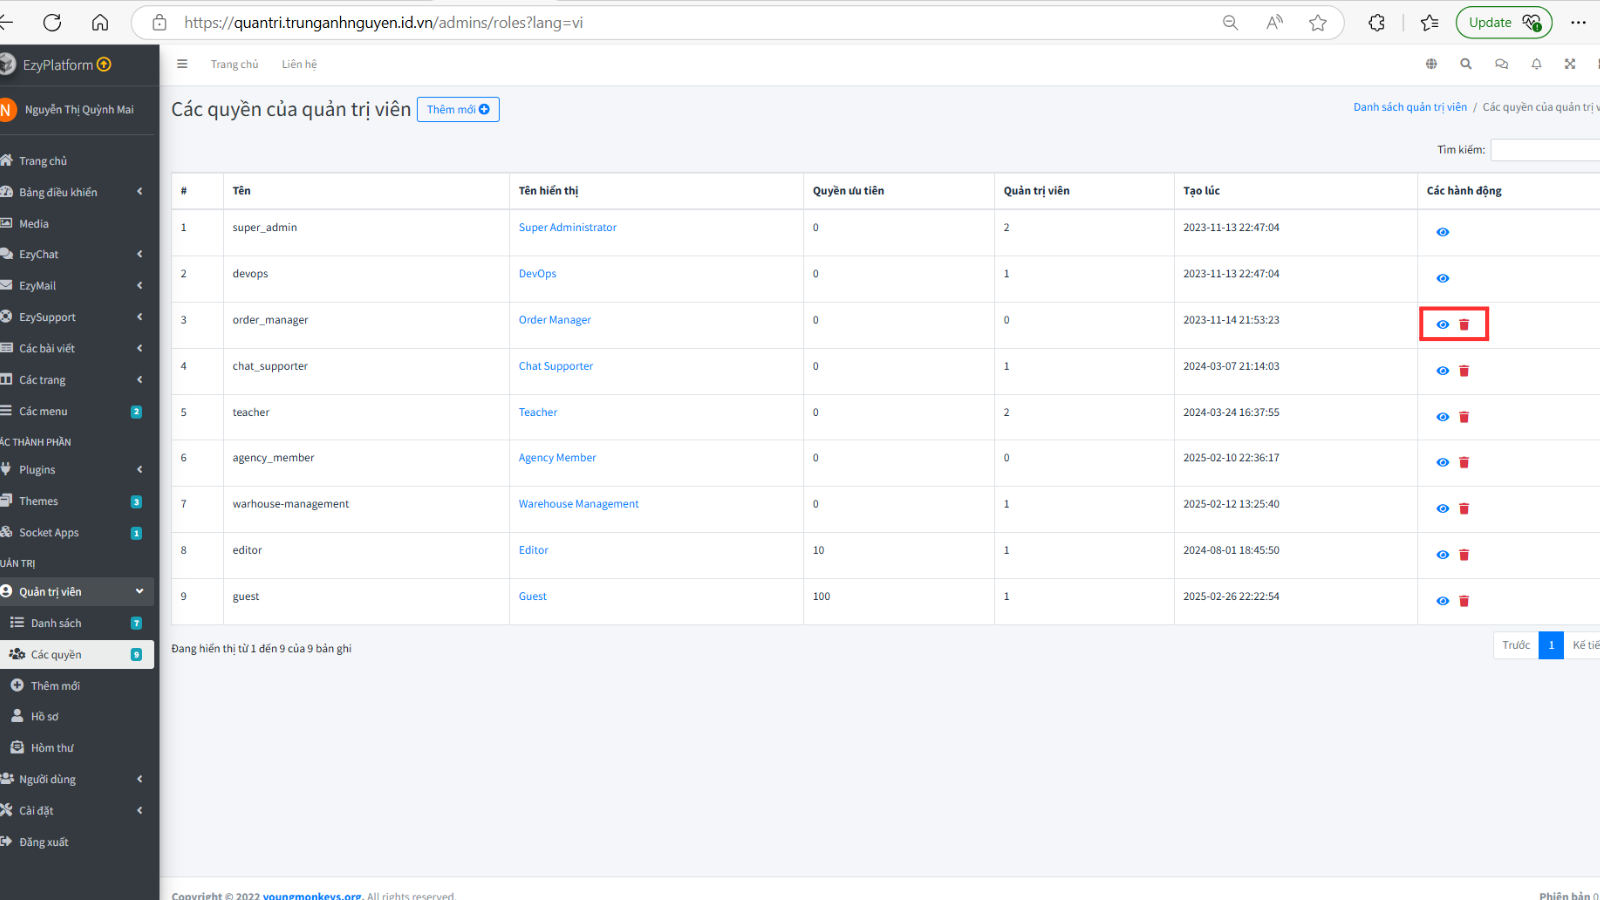
Task: View the devops role eye icon
Action: pos(1443,278)
